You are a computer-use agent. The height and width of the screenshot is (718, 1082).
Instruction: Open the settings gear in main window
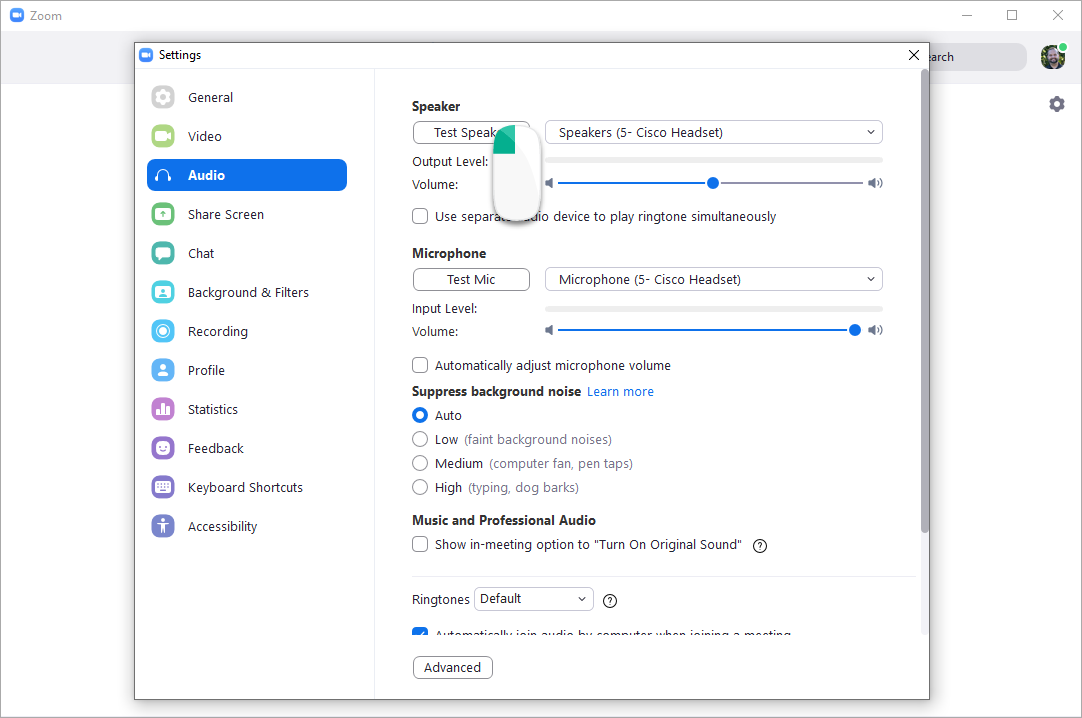click(1057, 103)
